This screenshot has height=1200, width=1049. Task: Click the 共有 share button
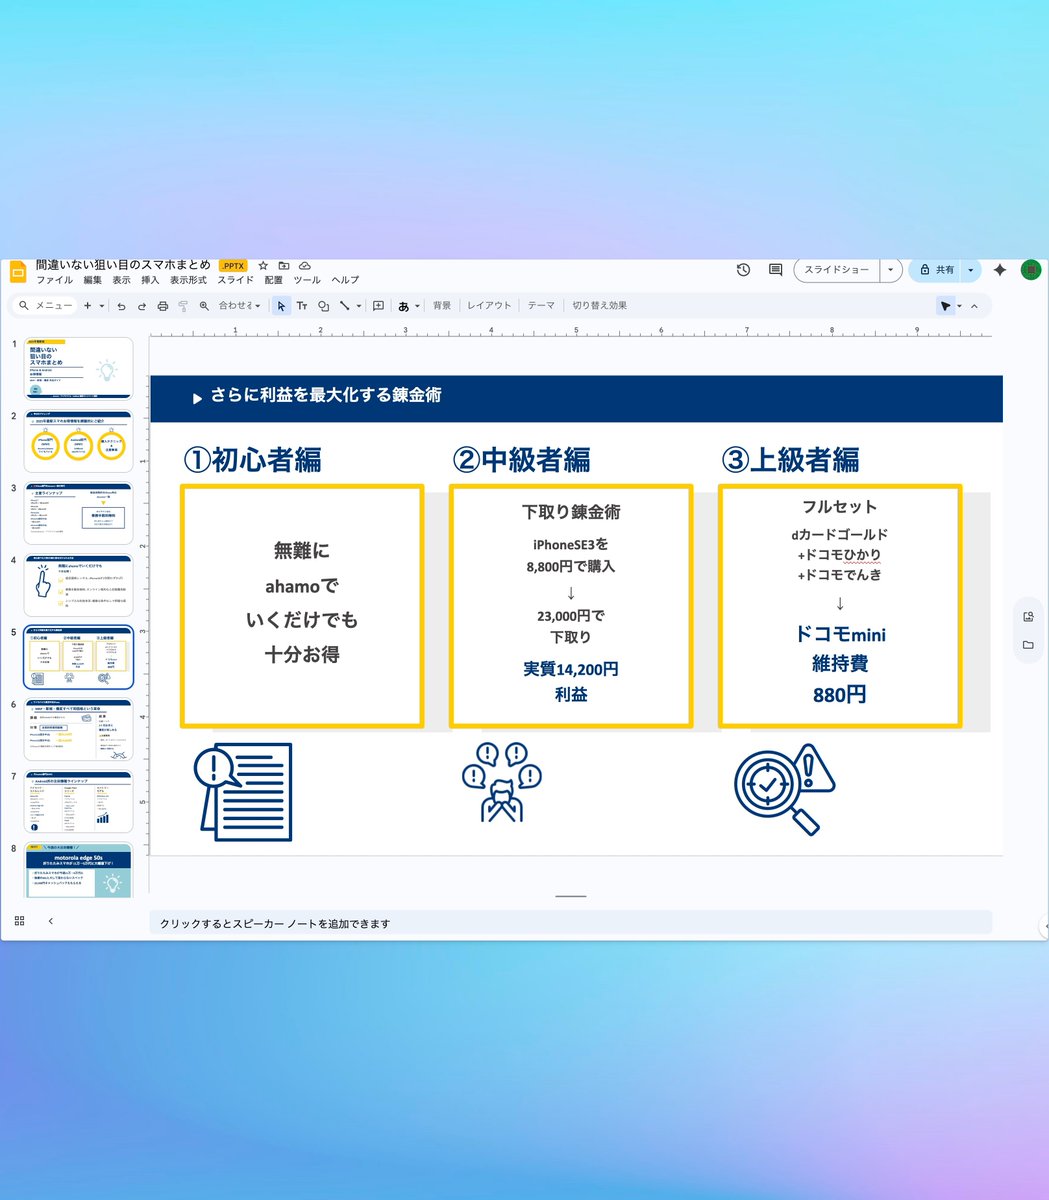(936, 270)
